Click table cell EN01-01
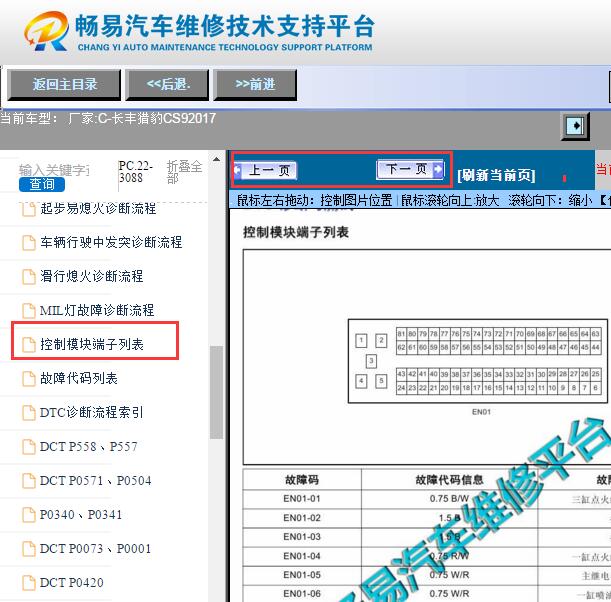Viewport: 611px width, 602px height. 302,498
